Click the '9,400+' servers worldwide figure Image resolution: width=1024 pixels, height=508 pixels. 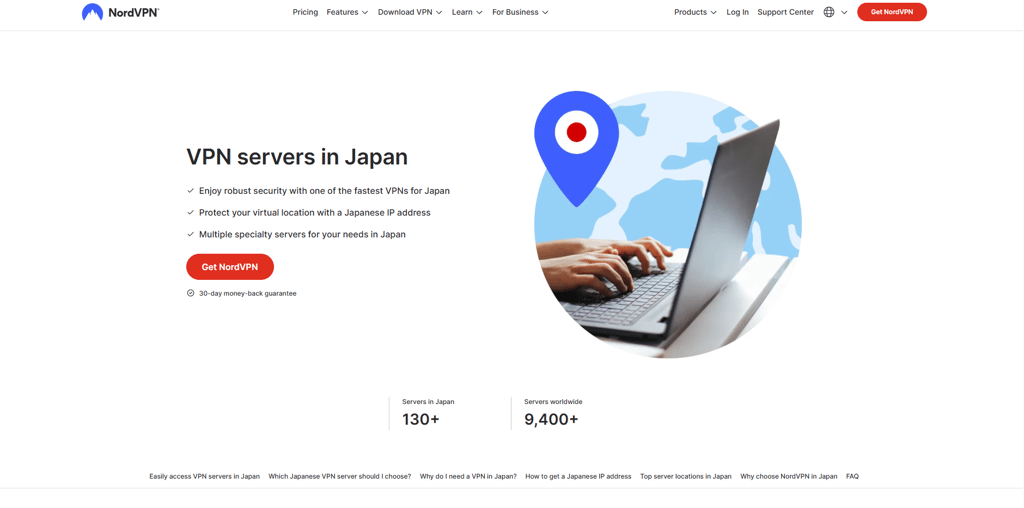551,419
